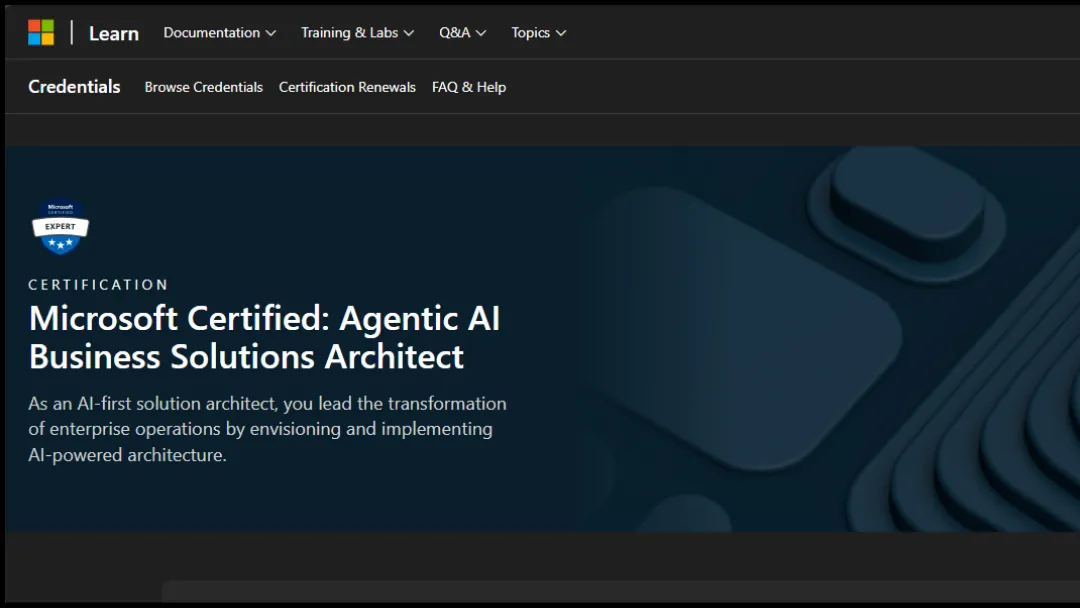The image size is (1080, 608).
Task: Open Certification Renewals tab
Action: pos(347,87)
